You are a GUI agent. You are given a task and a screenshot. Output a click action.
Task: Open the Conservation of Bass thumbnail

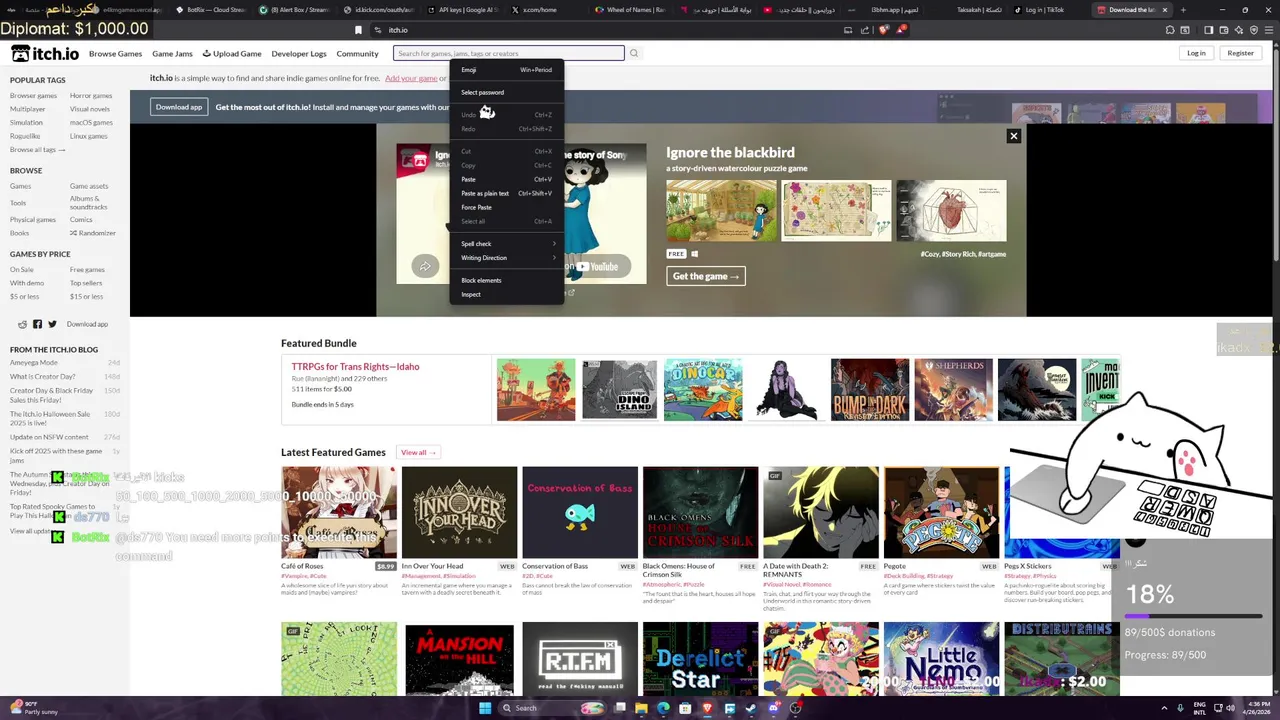click(580, 512)
